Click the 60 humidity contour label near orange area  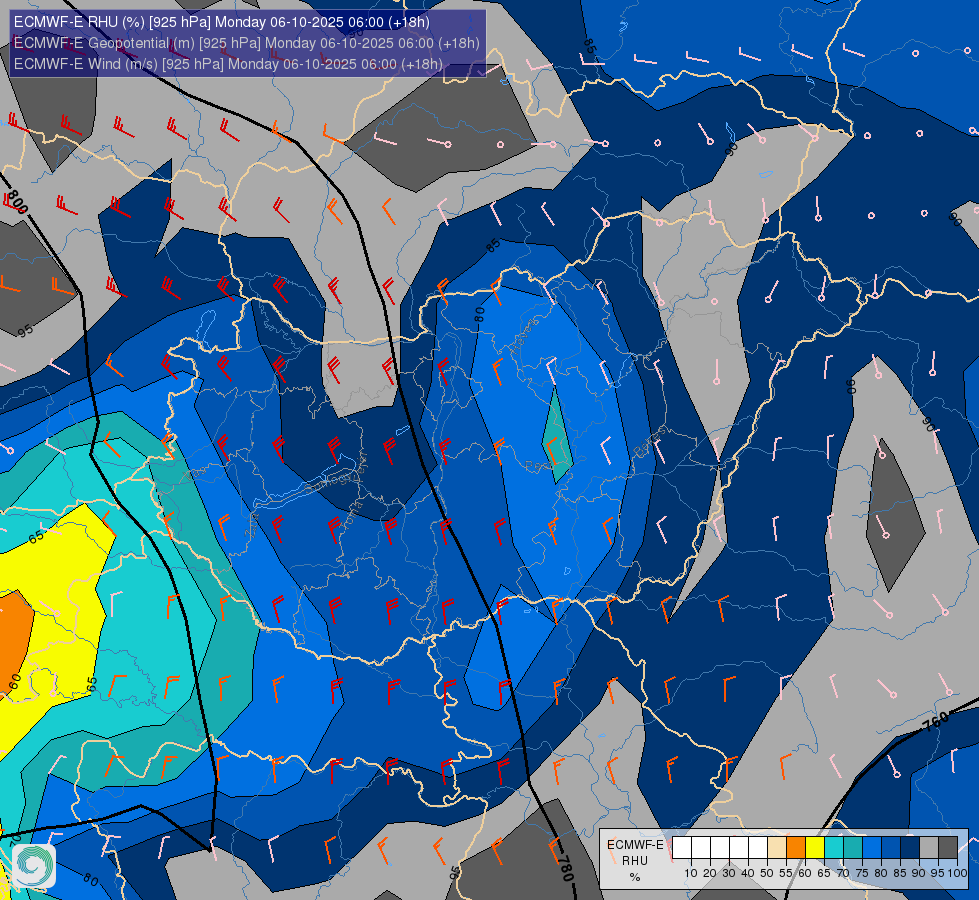15,680
